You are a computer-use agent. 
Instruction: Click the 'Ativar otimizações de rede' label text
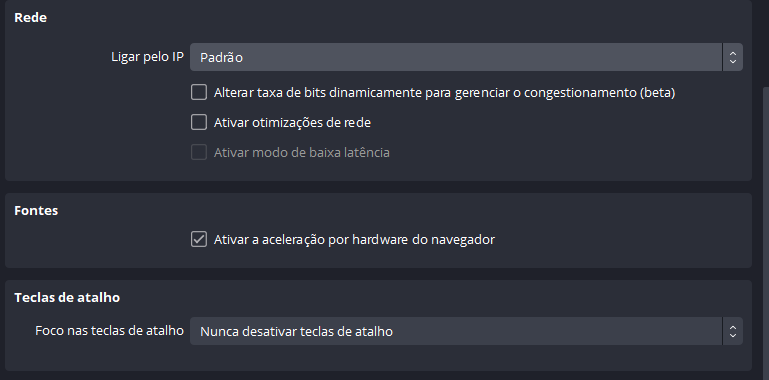[x=292, y=123]
